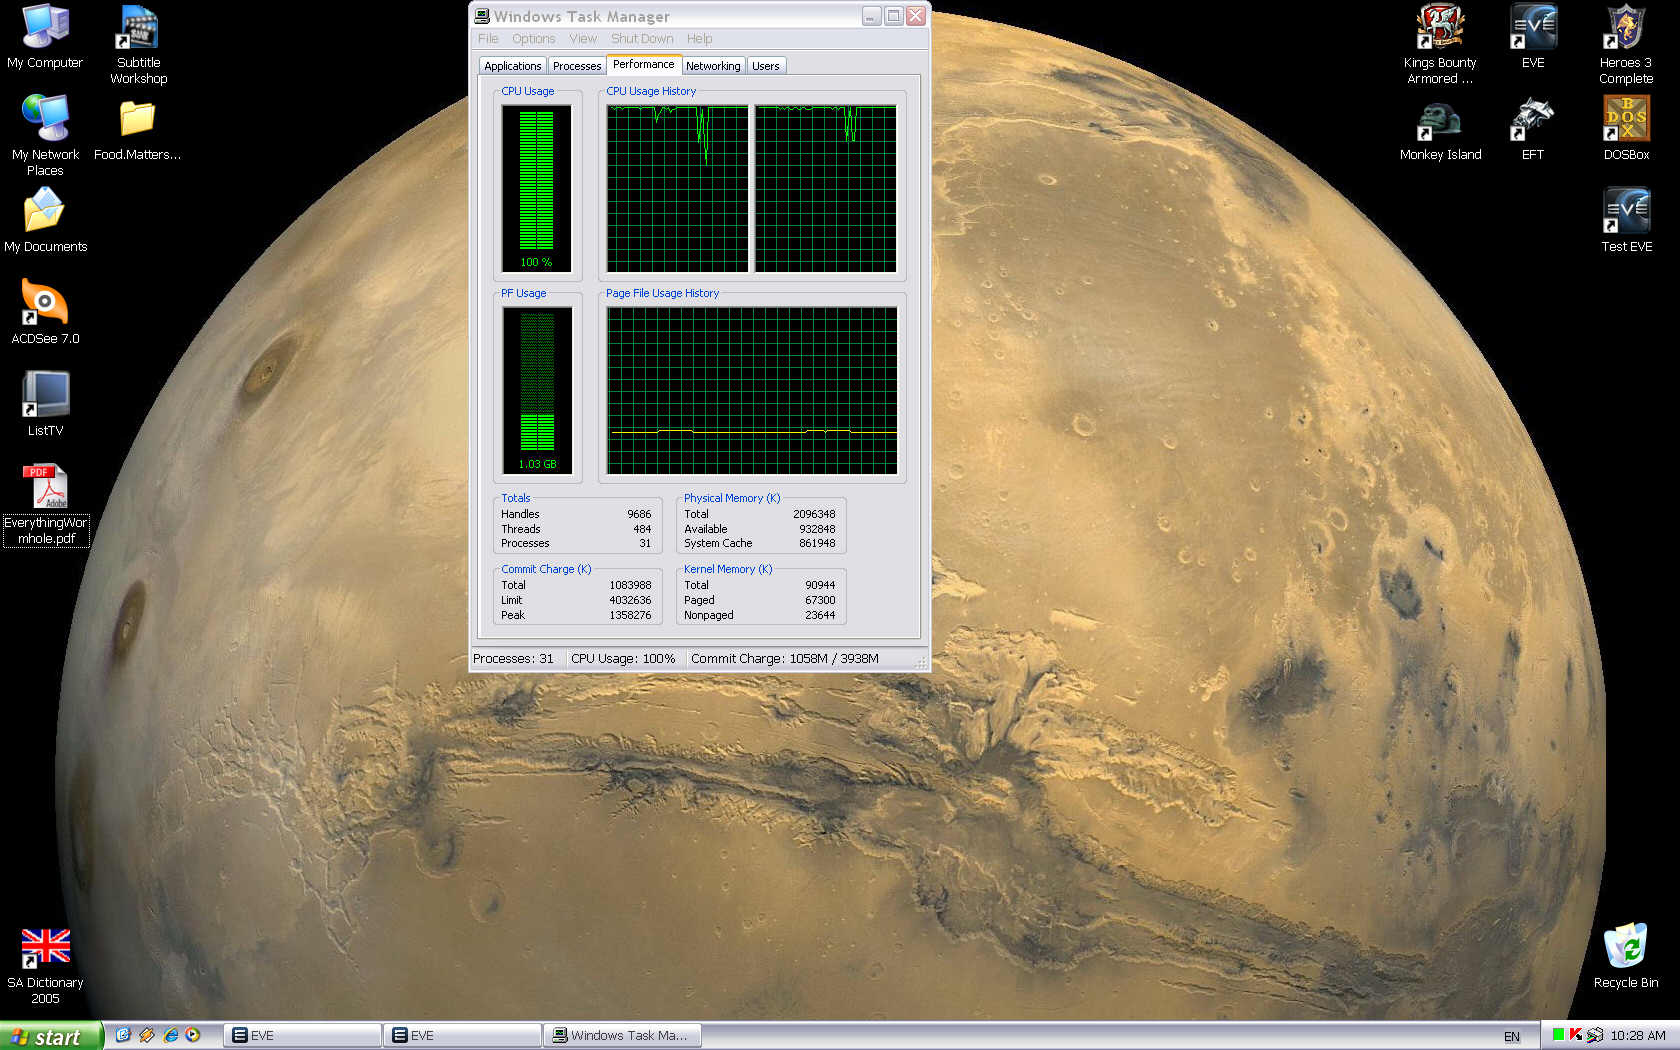Viewport: 1680px width, 1050px height.
Task: Open the Options menu
Action: (x=533, y=39)
